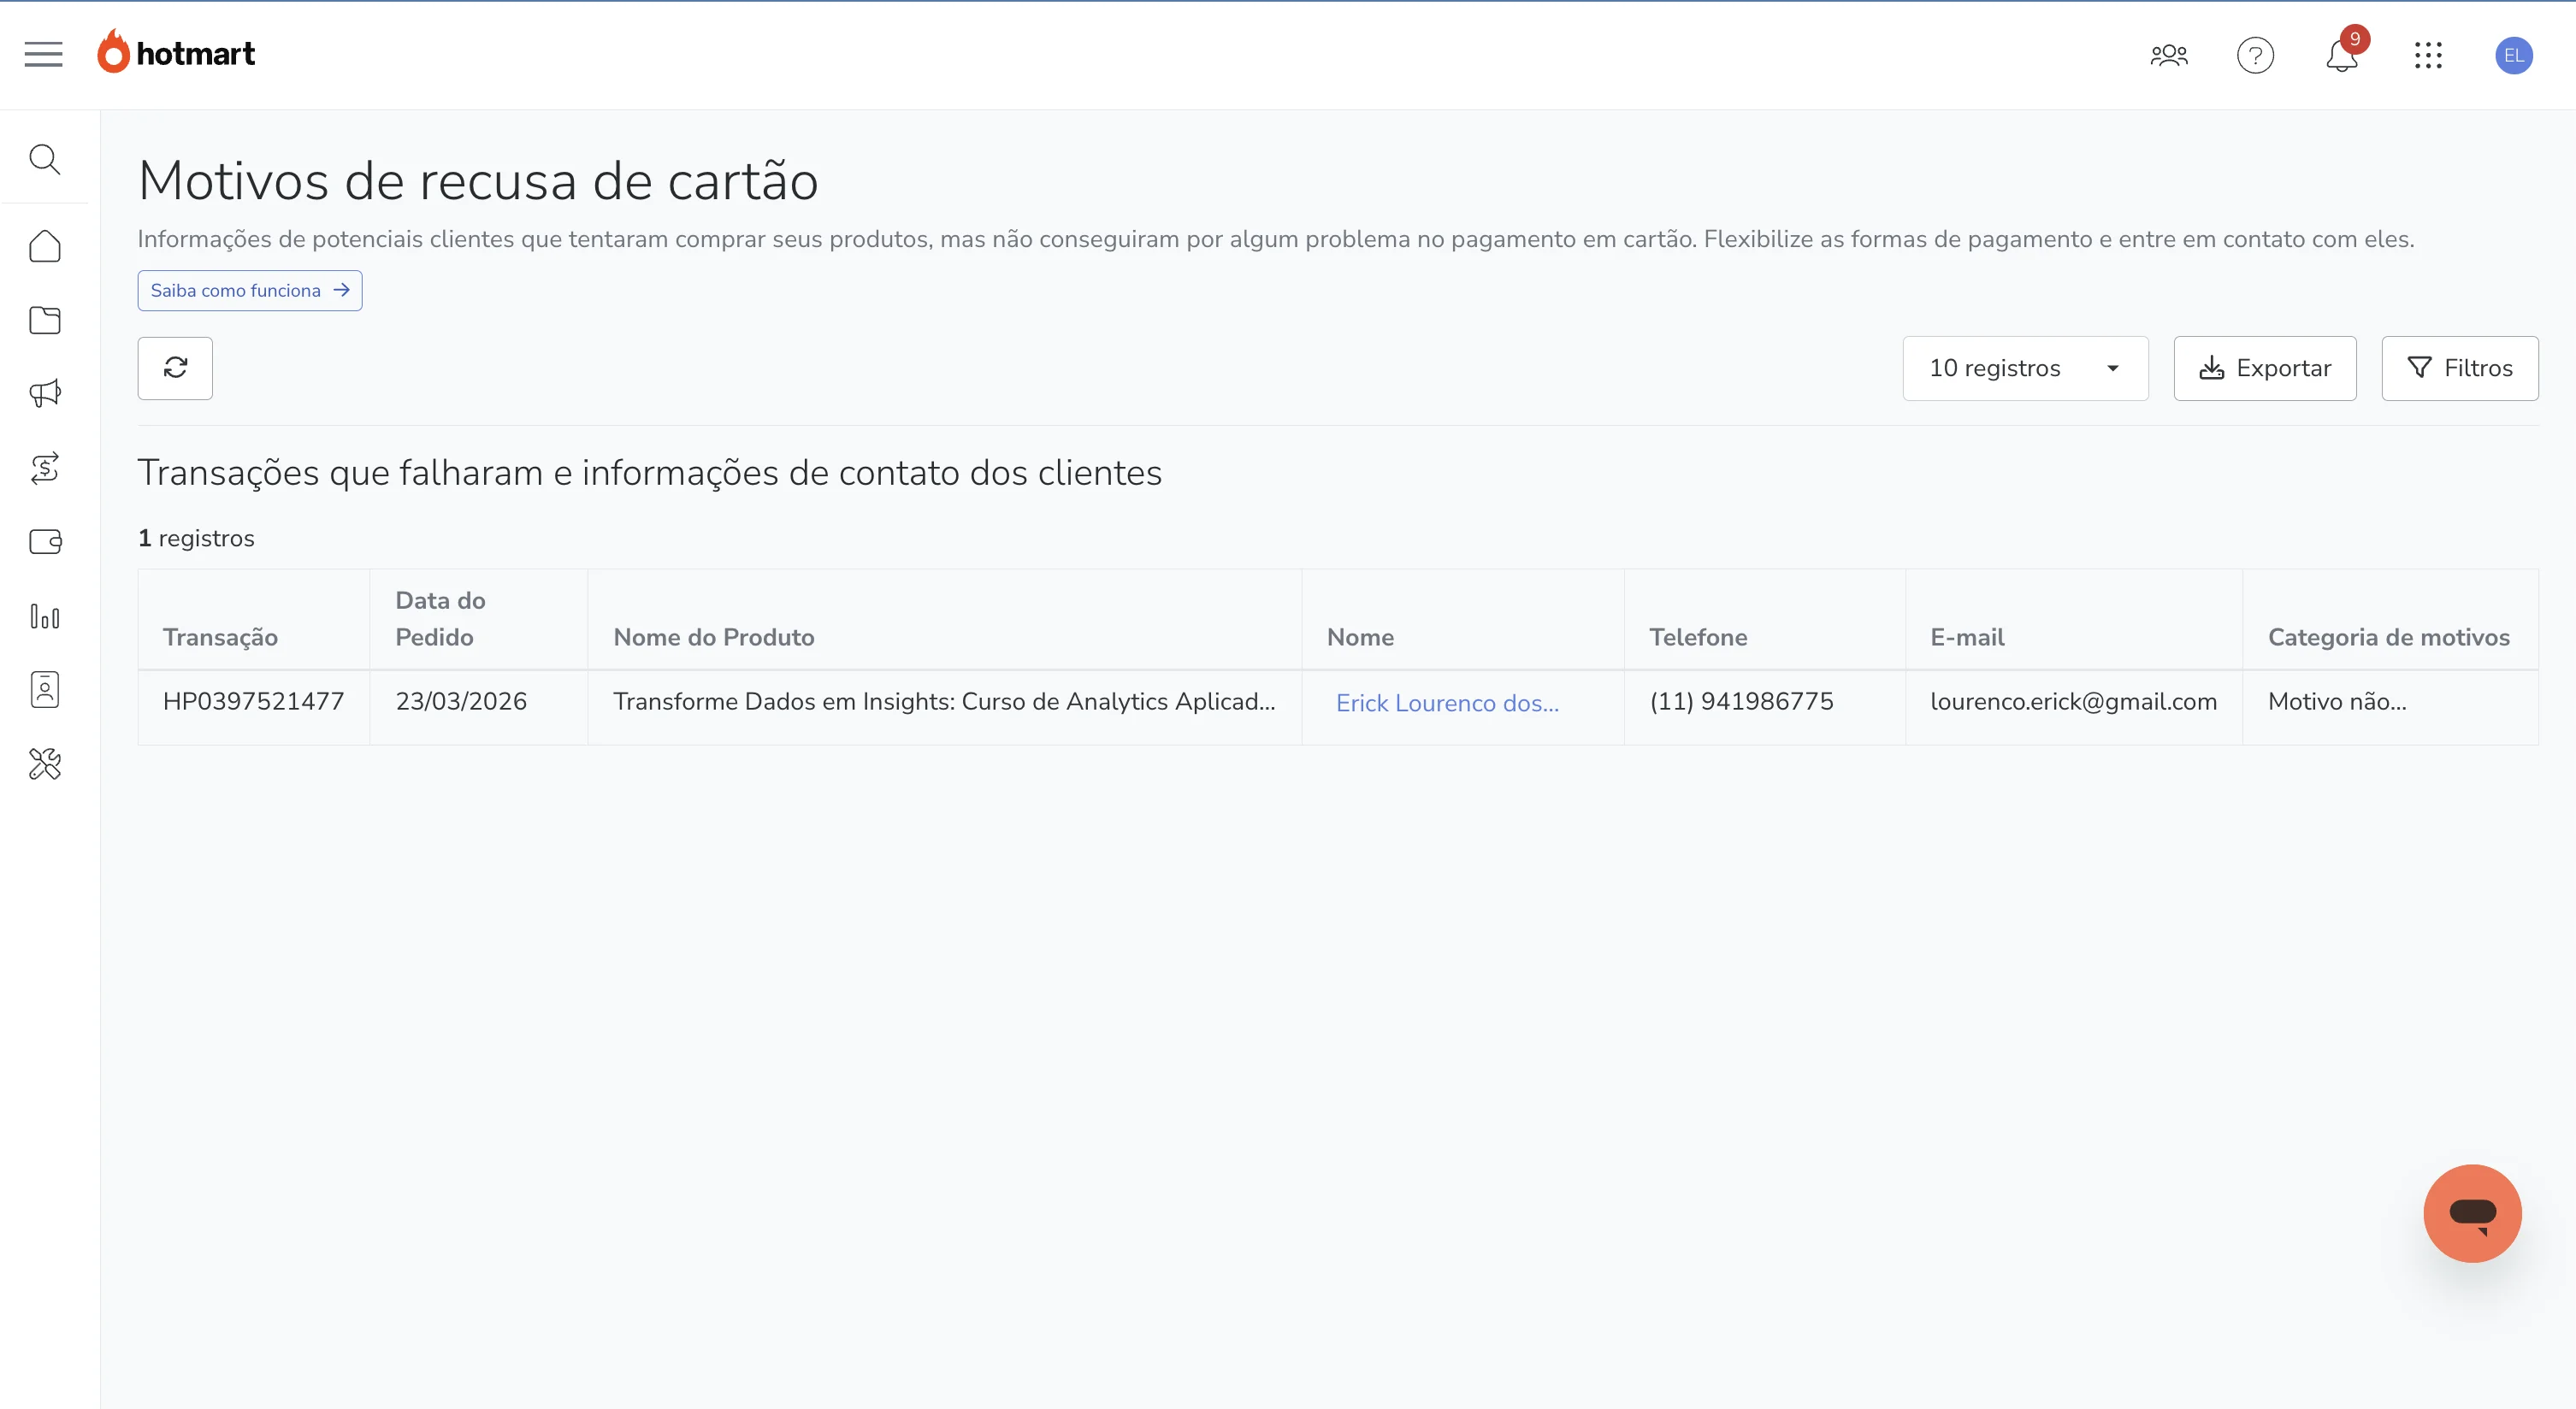Open the help question mark icon
This screenshot has width=2576, height=1409.
pyautogui.click(x=2255, y=55)
